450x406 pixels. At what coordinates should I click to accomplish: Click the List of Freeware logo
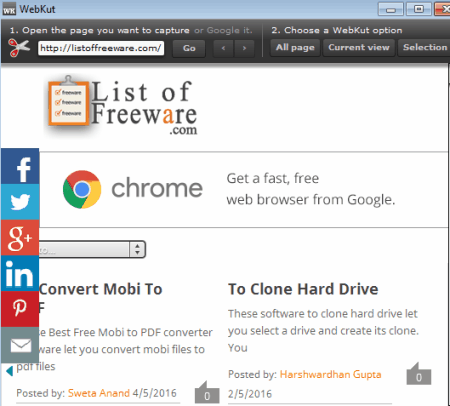click(x=121, y=106)
